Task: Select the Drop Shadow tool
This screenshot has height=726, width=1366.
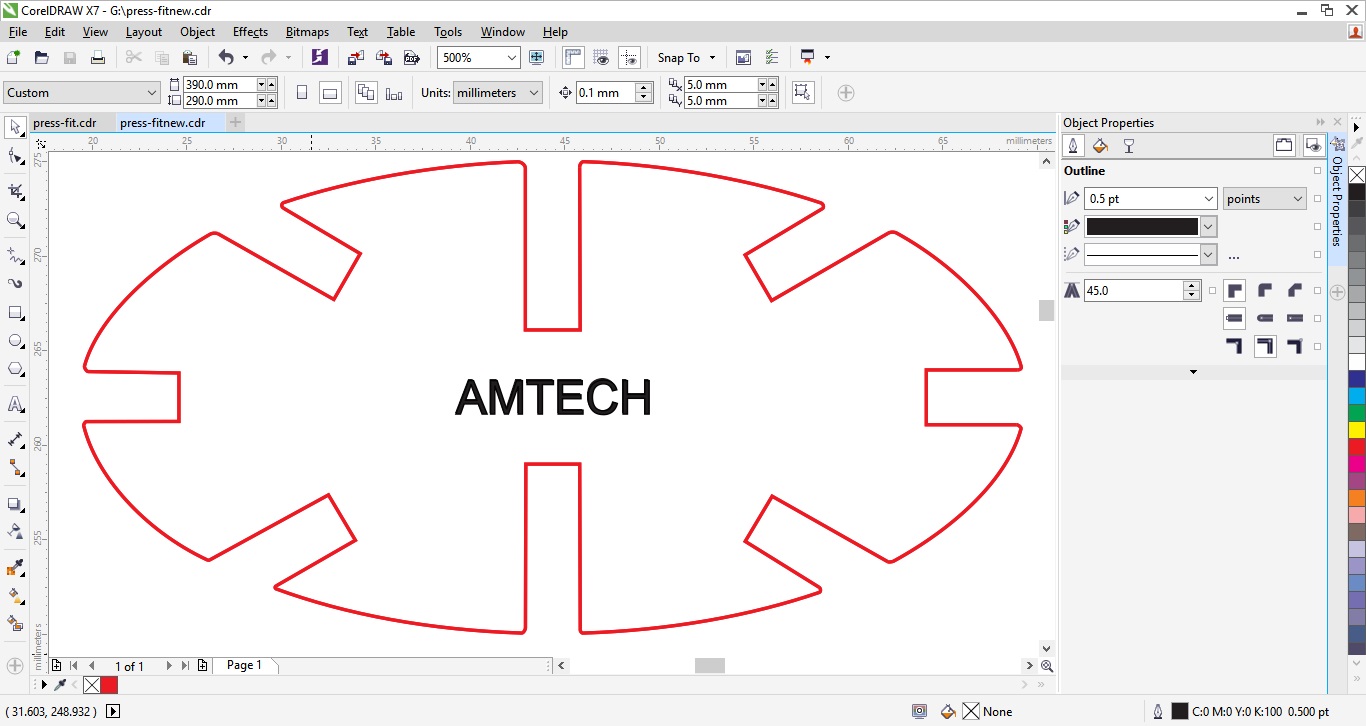Action: 15,504
